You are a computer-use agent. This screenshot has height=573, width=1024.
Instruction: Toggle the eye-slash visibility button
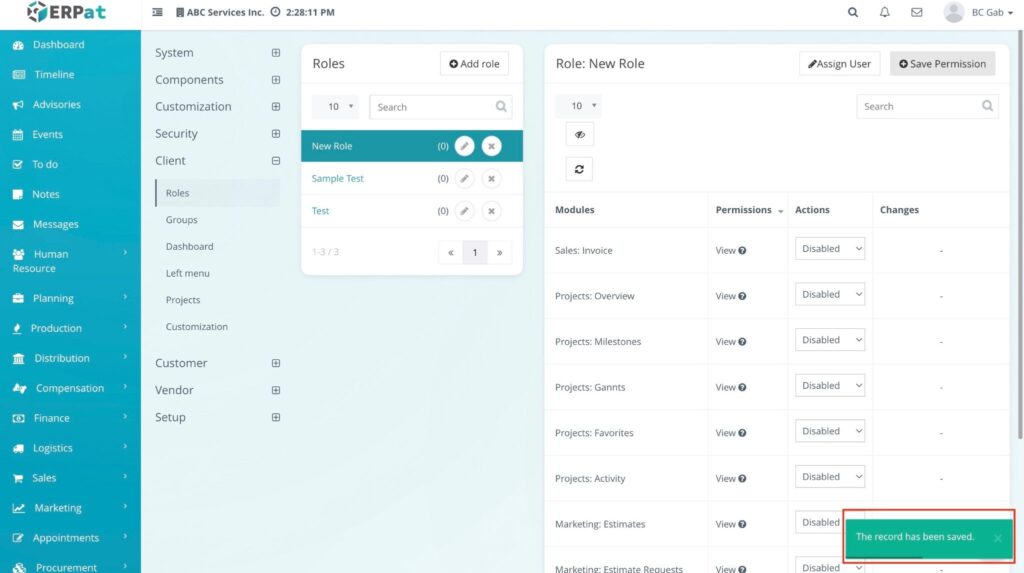(579, 135)
